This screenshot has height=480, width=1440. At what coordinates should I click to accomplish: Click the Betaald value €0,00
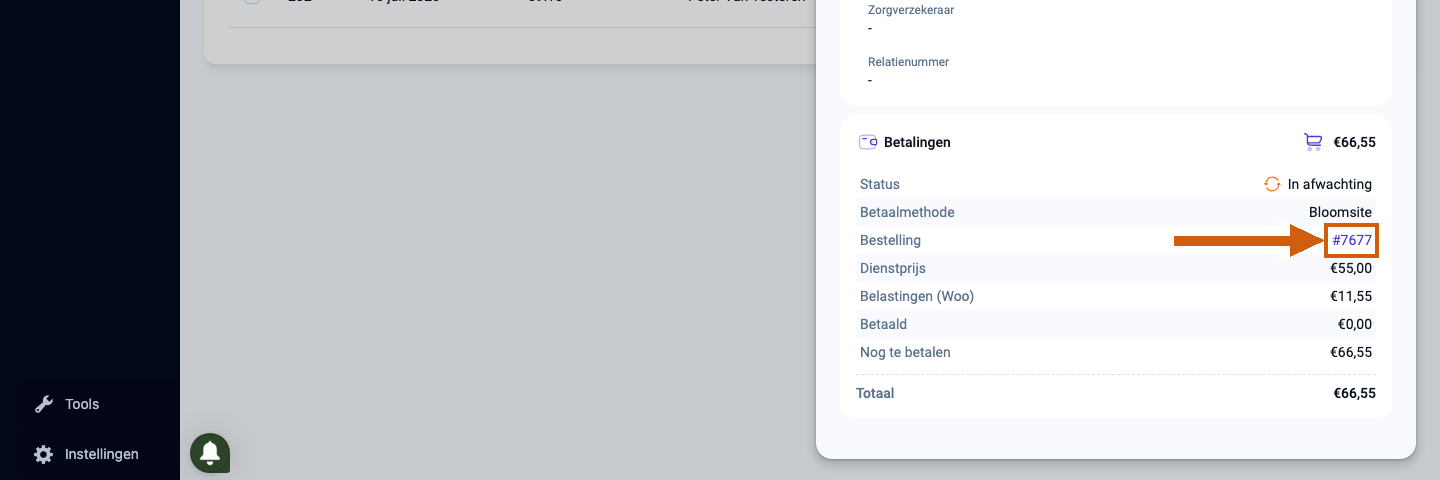point(1355,324)
